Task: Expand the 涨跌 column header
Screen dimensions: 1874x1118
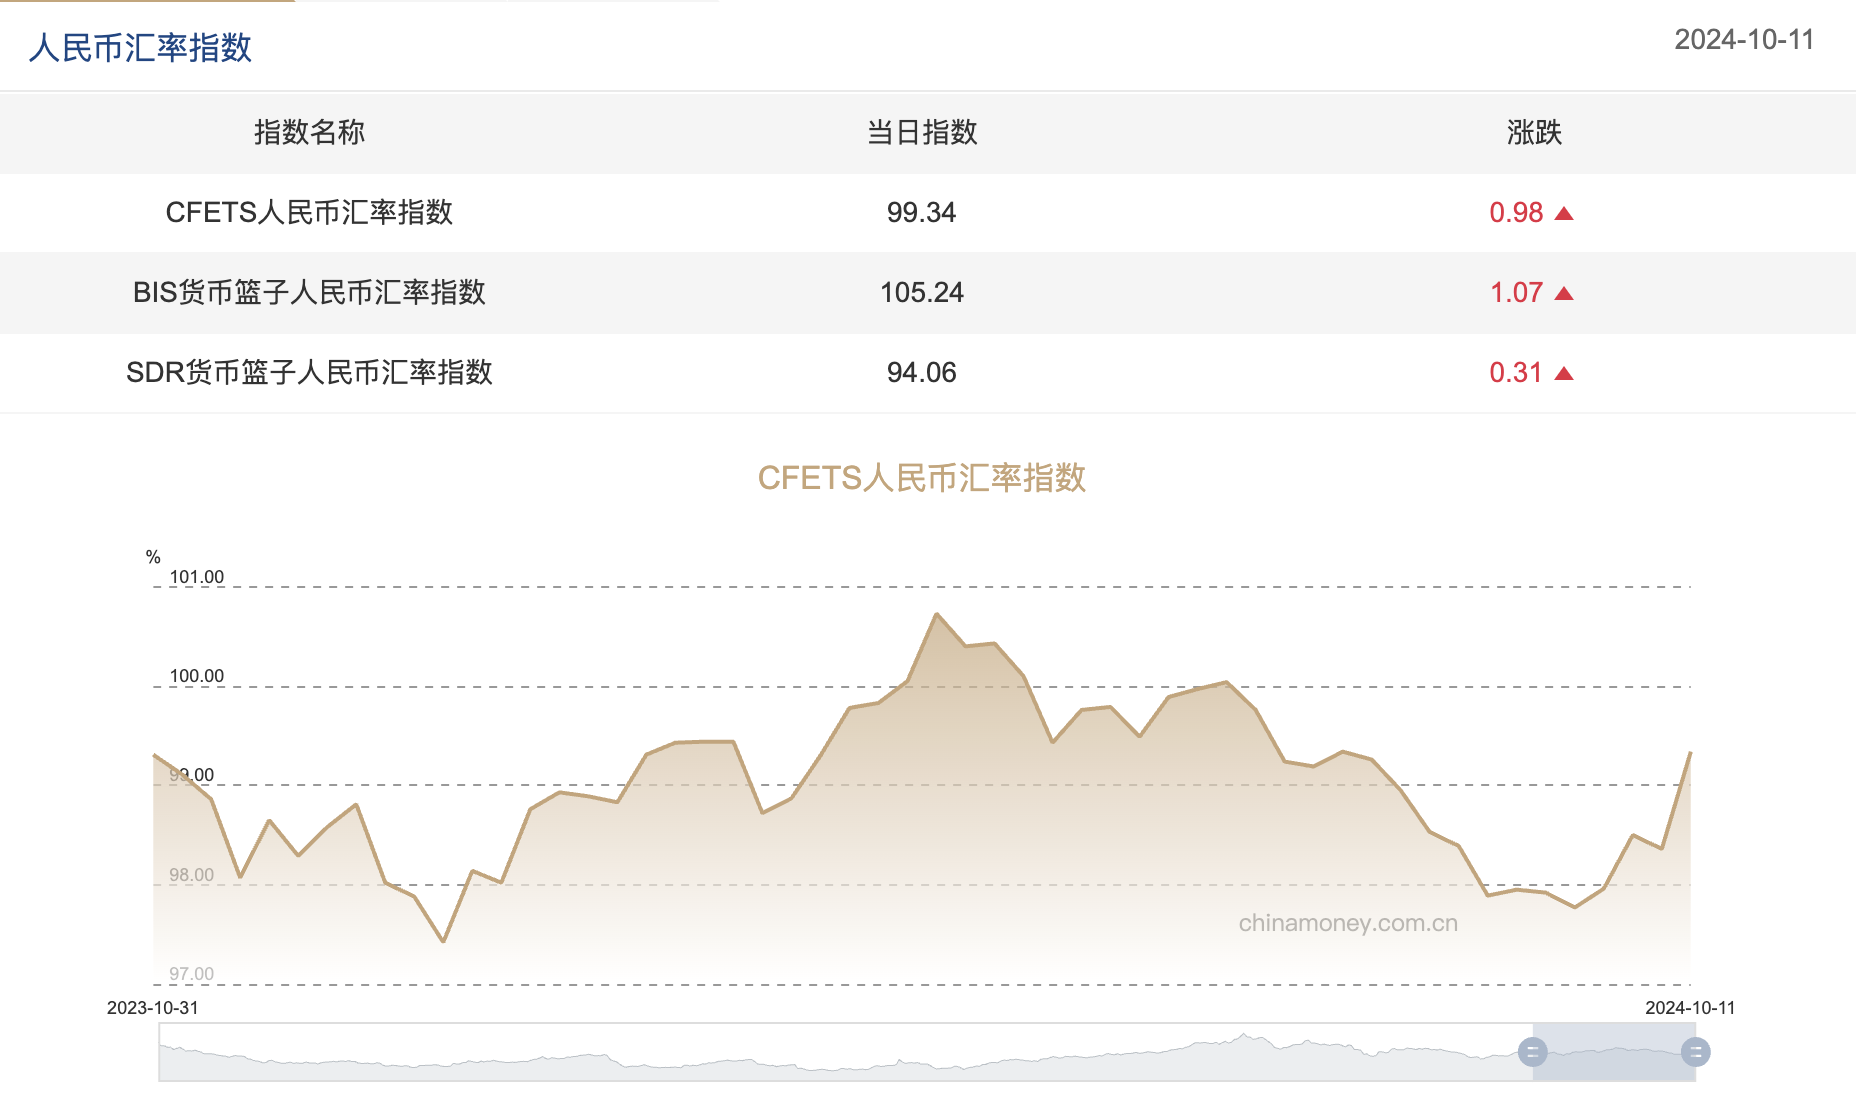Action: (x=1535, y=133)
